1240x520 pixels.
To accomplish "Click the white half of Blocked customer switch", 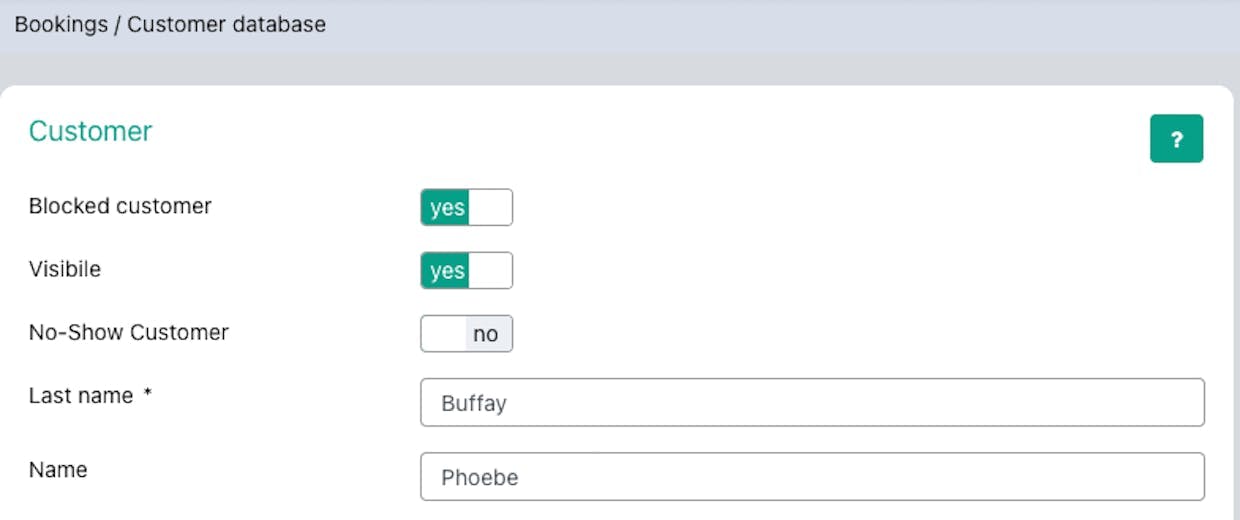I will point(490,207).
